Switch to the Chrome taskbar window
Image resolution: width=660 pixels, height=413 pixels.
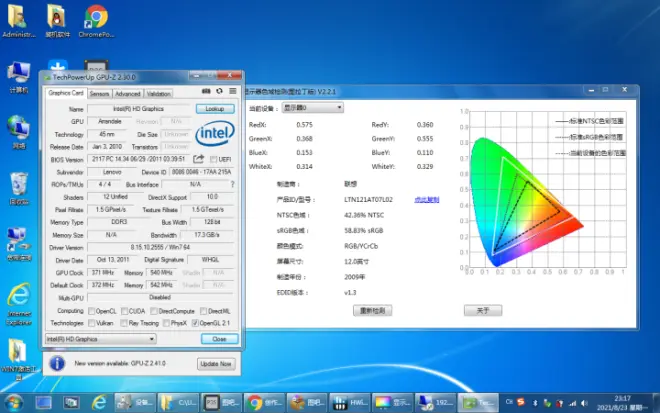(264, 403)
